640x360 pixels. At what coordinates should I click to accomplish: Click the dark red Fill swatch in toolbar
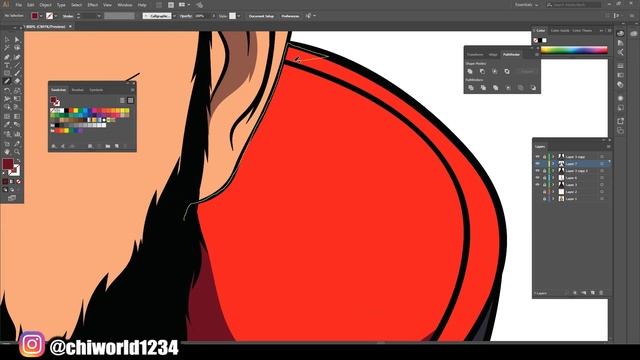coord(8,164)
